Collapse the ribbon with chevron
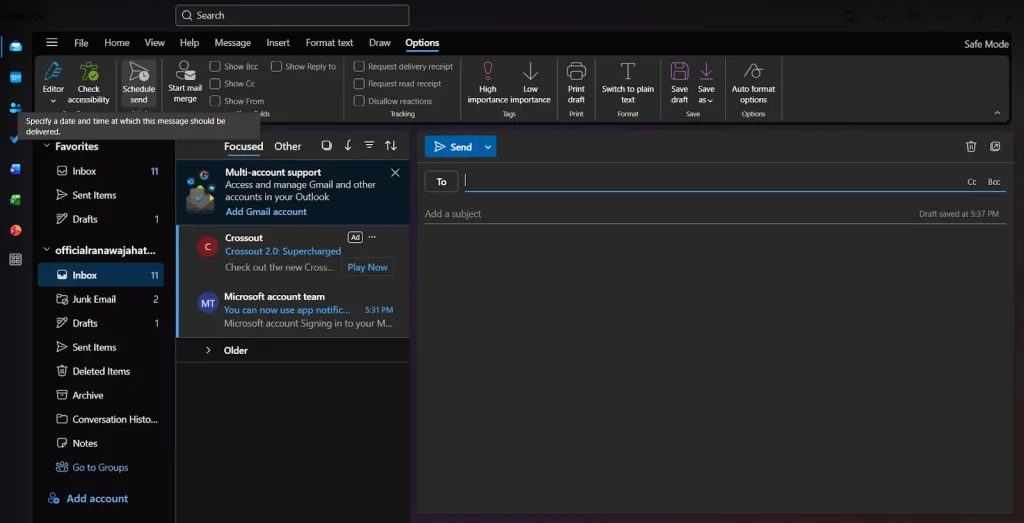Image resolution: width=1024 pixels, height=523 pixels. tap(997, 113)
